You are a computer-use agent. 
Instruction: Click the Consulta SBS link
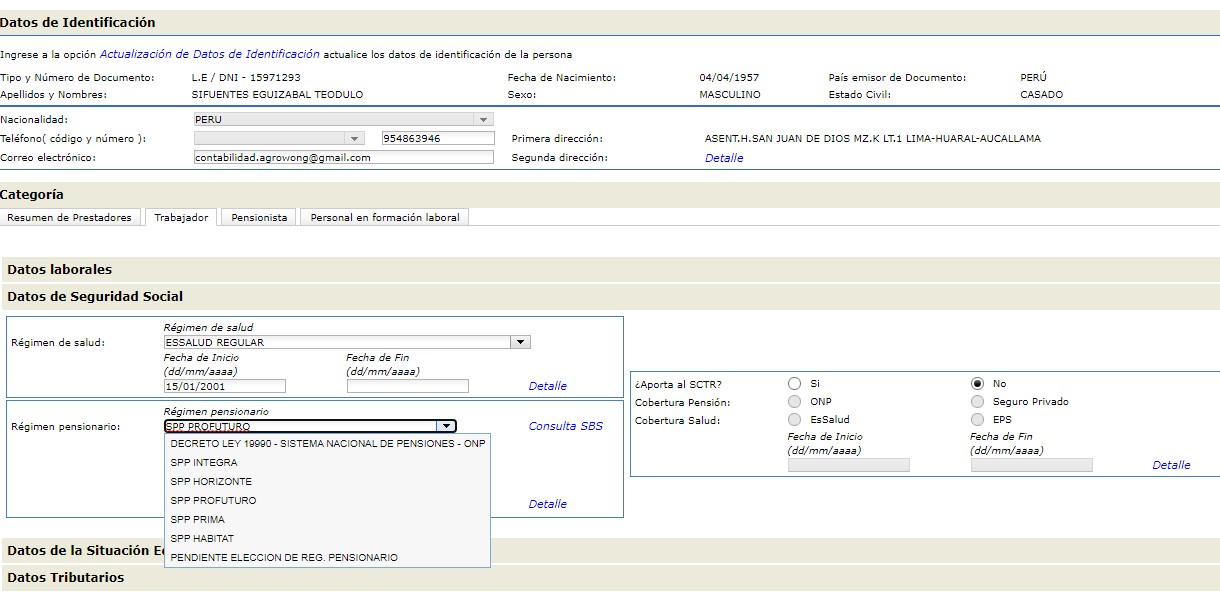pyautogui.click(x=566, y=426)
